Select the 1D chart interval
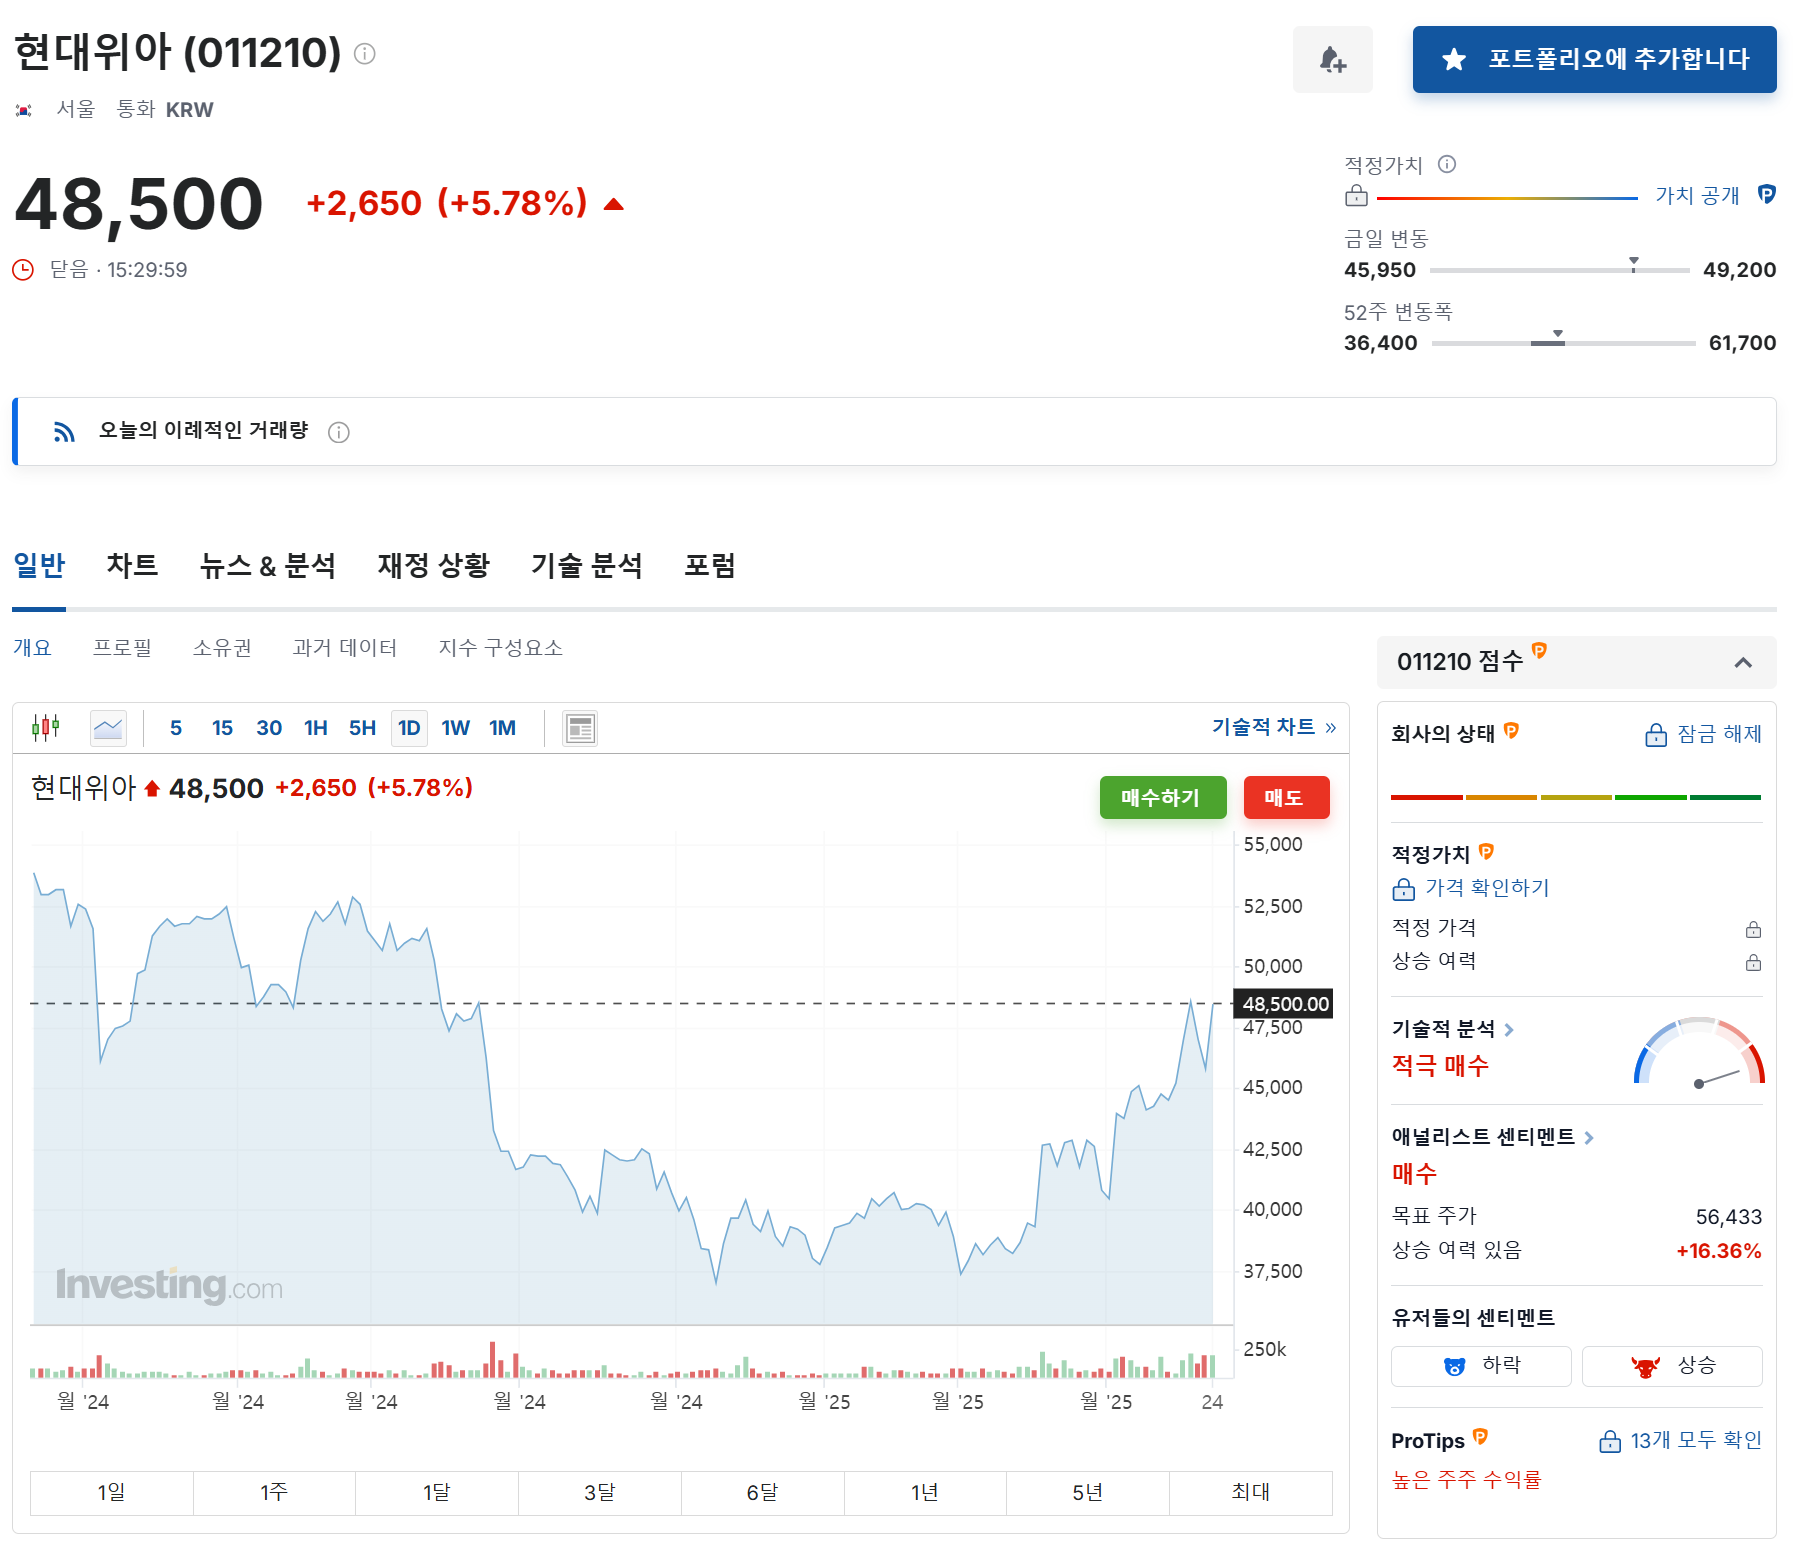Image resolution: width=1800 pixels, height=1552 pixels. 409,728
